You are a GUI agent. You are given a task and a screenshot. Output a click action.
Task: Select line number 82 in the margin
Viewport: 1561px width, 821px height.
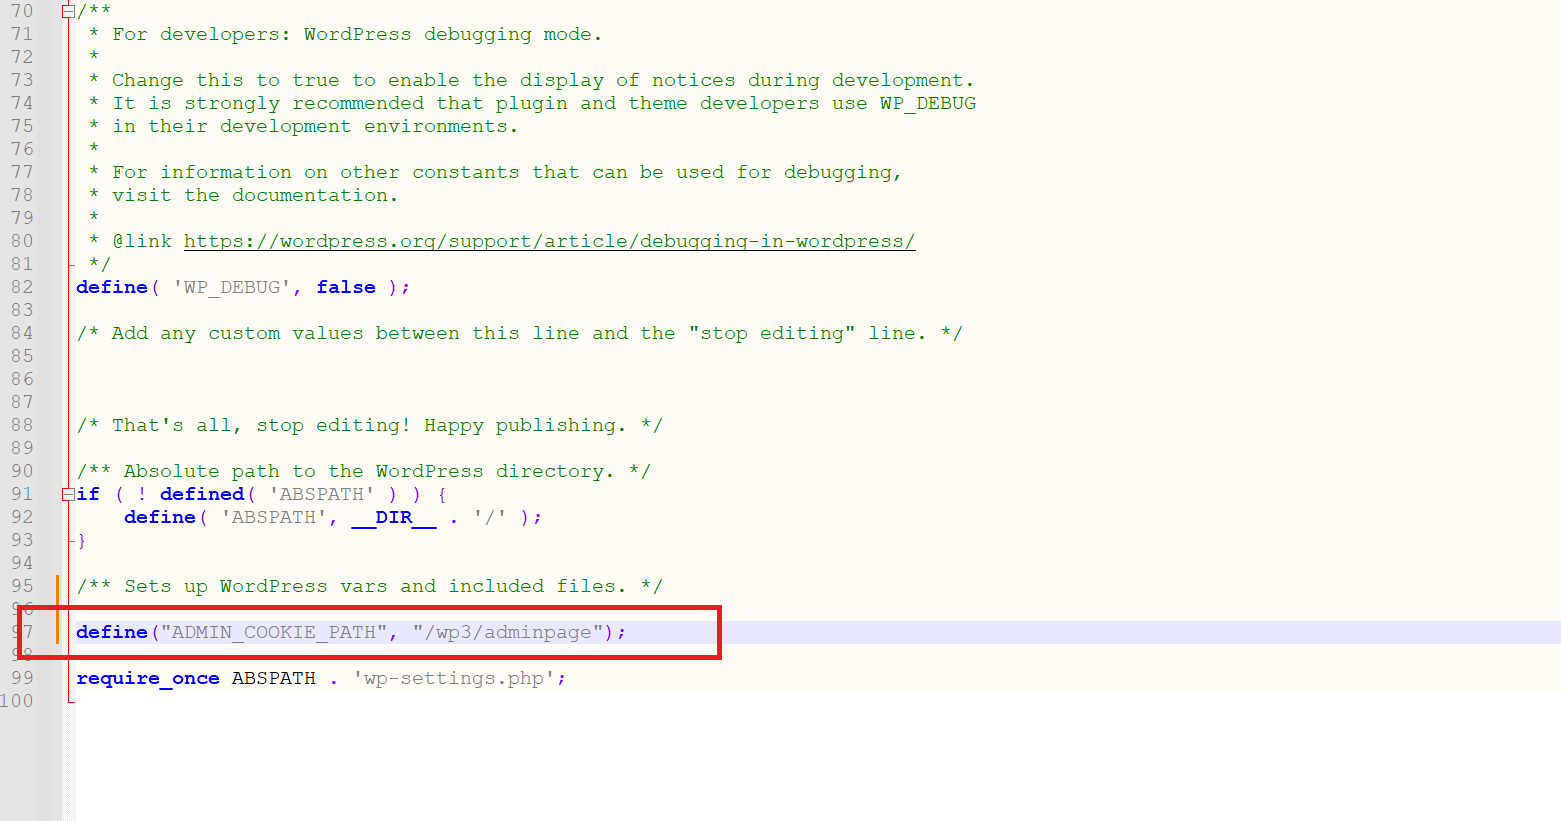(22, 287)
